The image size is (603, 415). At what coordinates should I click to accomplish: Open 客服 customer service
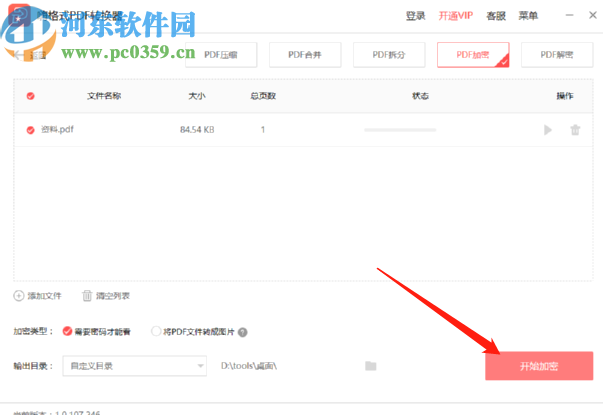pos(496,16)
